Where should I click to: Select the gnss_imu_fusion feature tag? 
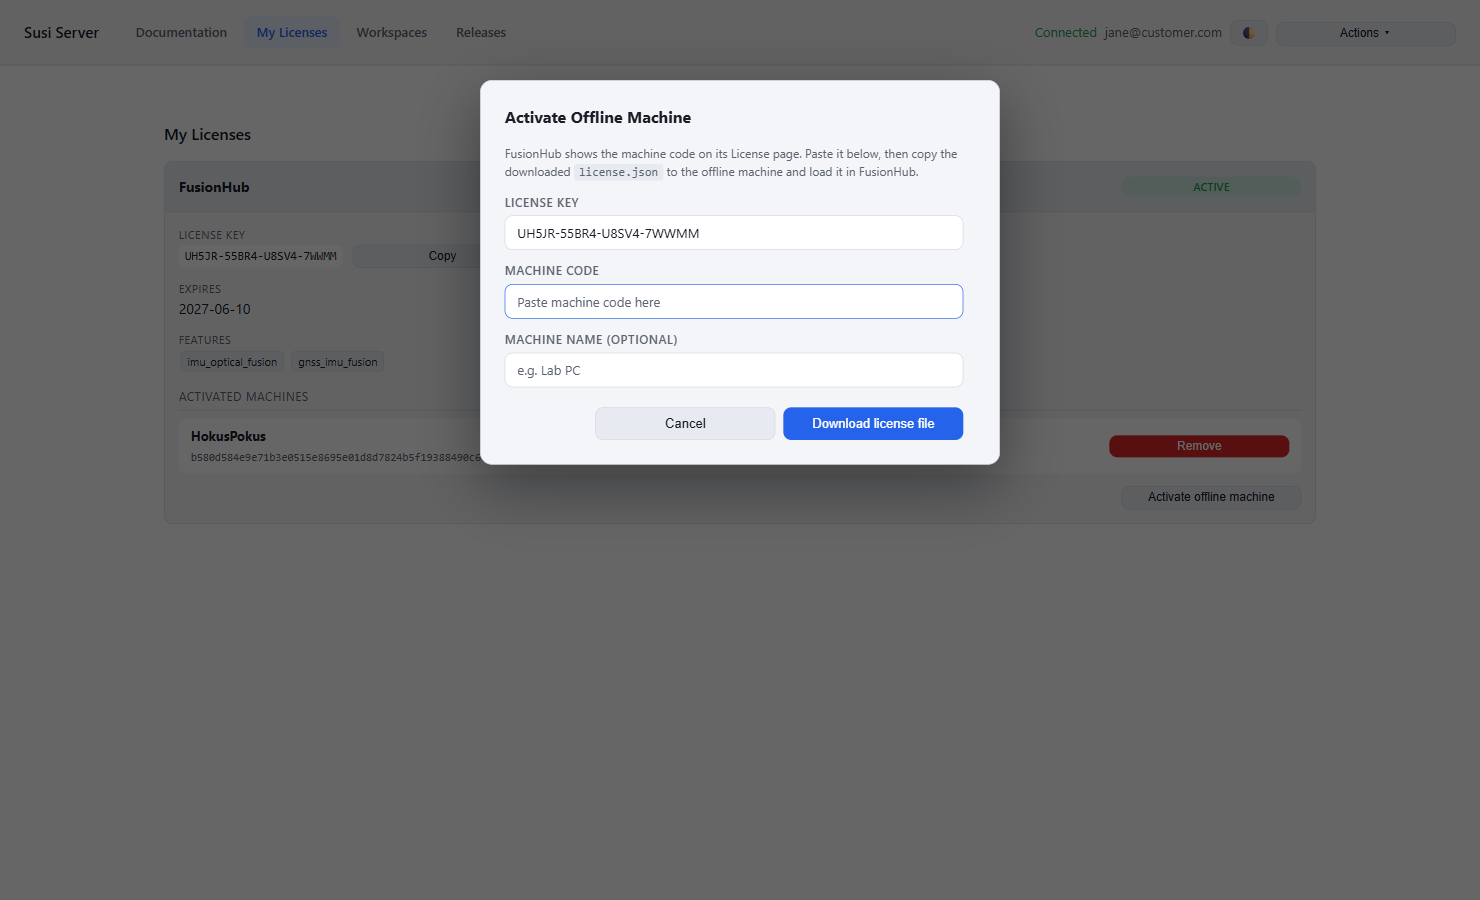(x=338, y=362)
